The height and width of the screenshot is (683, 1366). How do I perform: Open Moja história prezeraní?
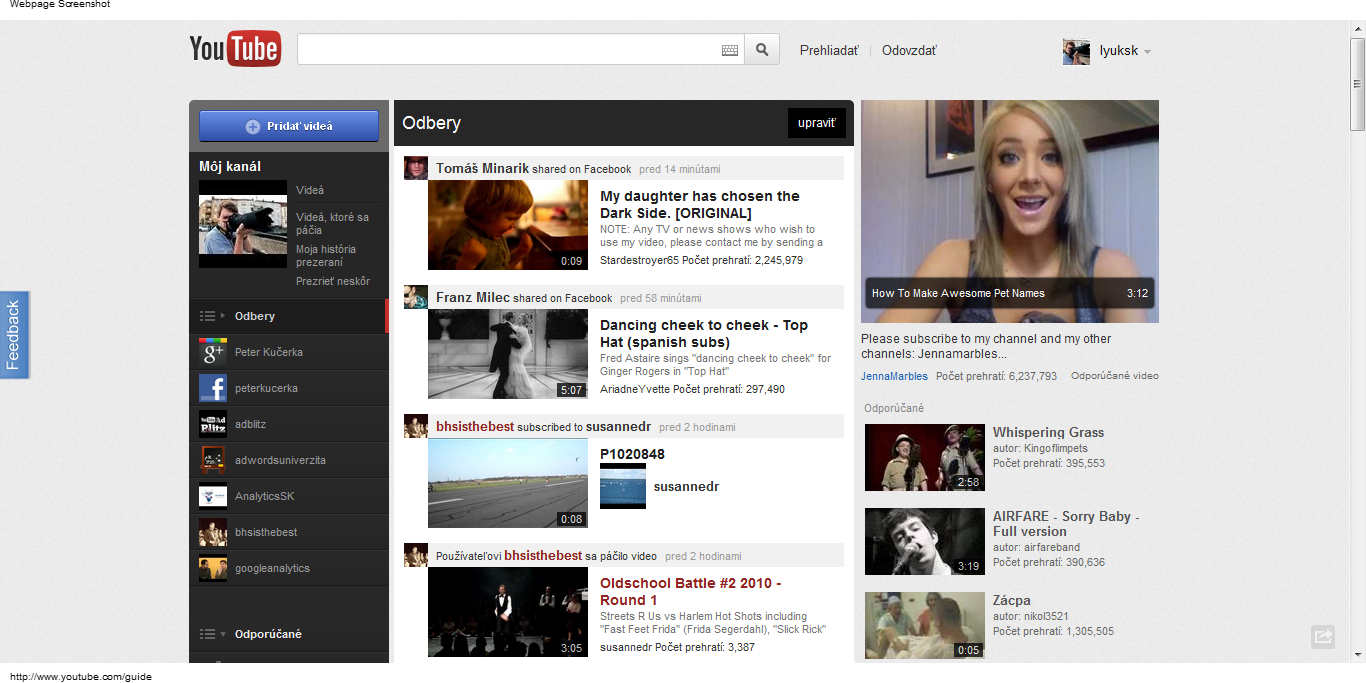click(x=326, y=255)
